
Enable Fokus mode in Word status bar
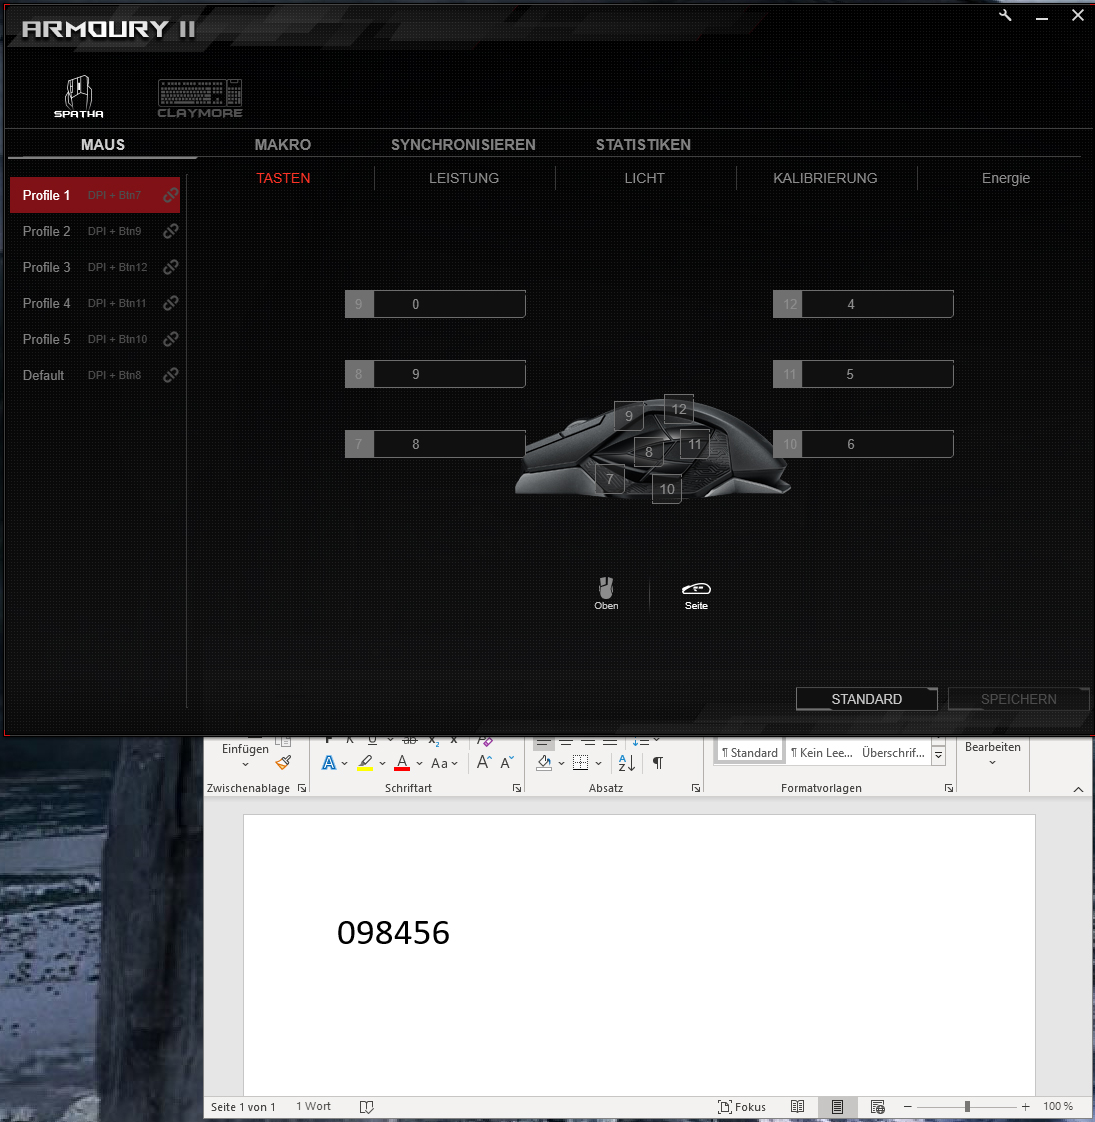pyautogui.click(x=742, y=1107)
